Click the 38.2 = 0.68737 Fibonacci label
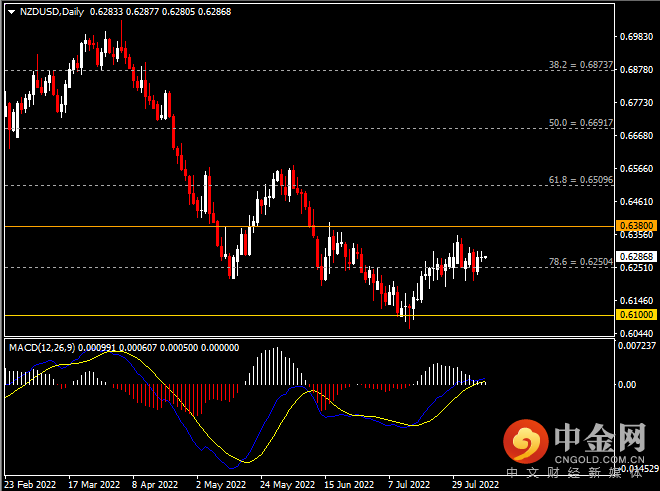 tap(580, 65)
